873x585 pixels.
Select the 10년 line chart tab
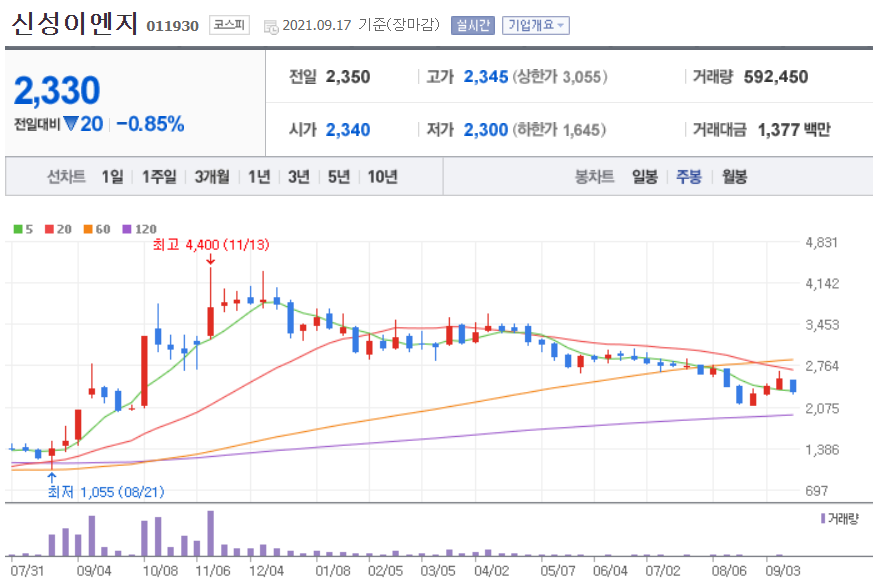382,176
